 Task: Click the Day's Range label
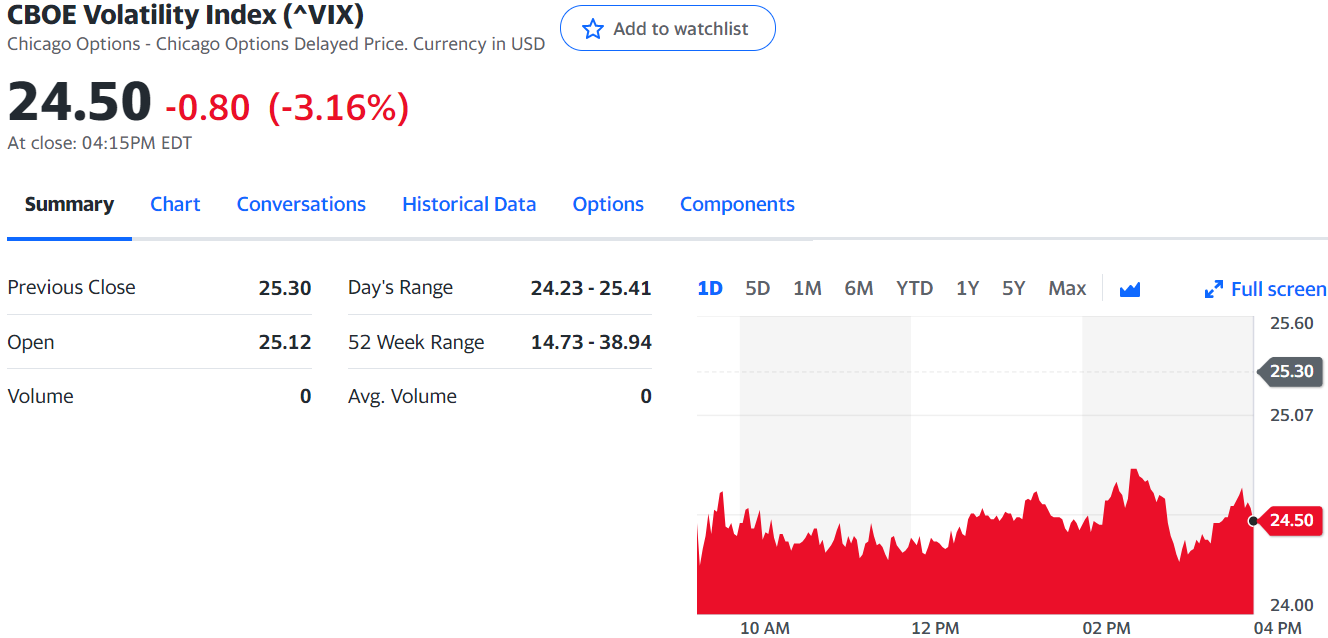(x=400, y=288)
